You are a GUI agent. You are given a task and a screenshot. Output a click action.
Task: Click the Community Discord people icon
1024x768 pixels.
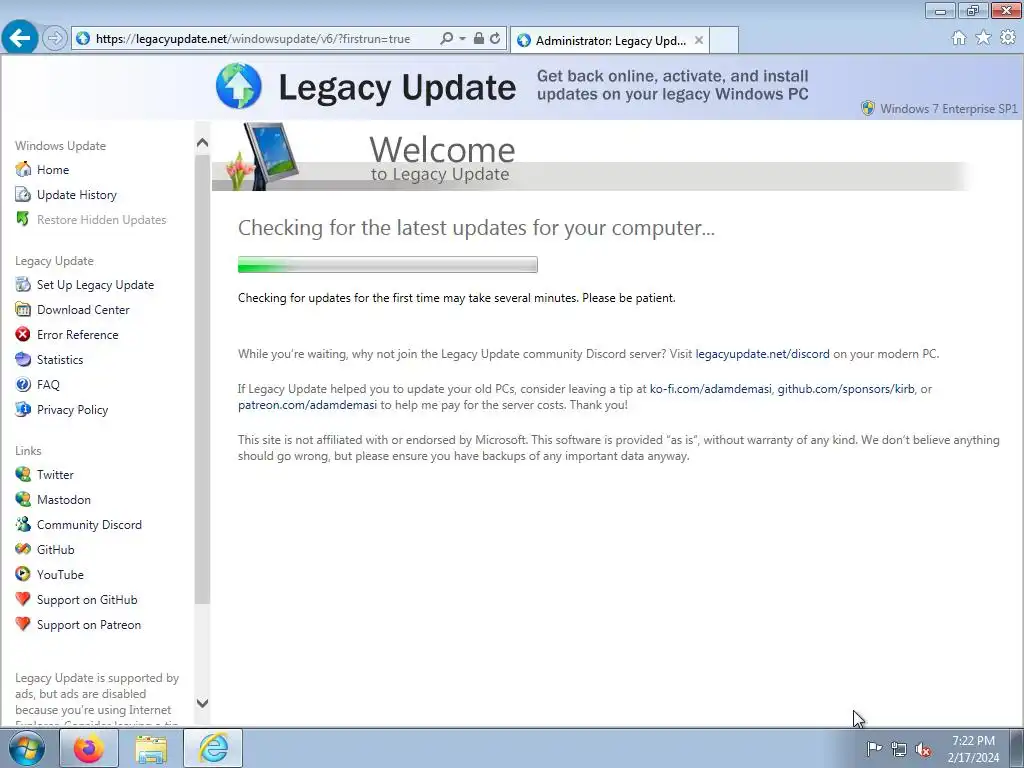click(23, 524)
